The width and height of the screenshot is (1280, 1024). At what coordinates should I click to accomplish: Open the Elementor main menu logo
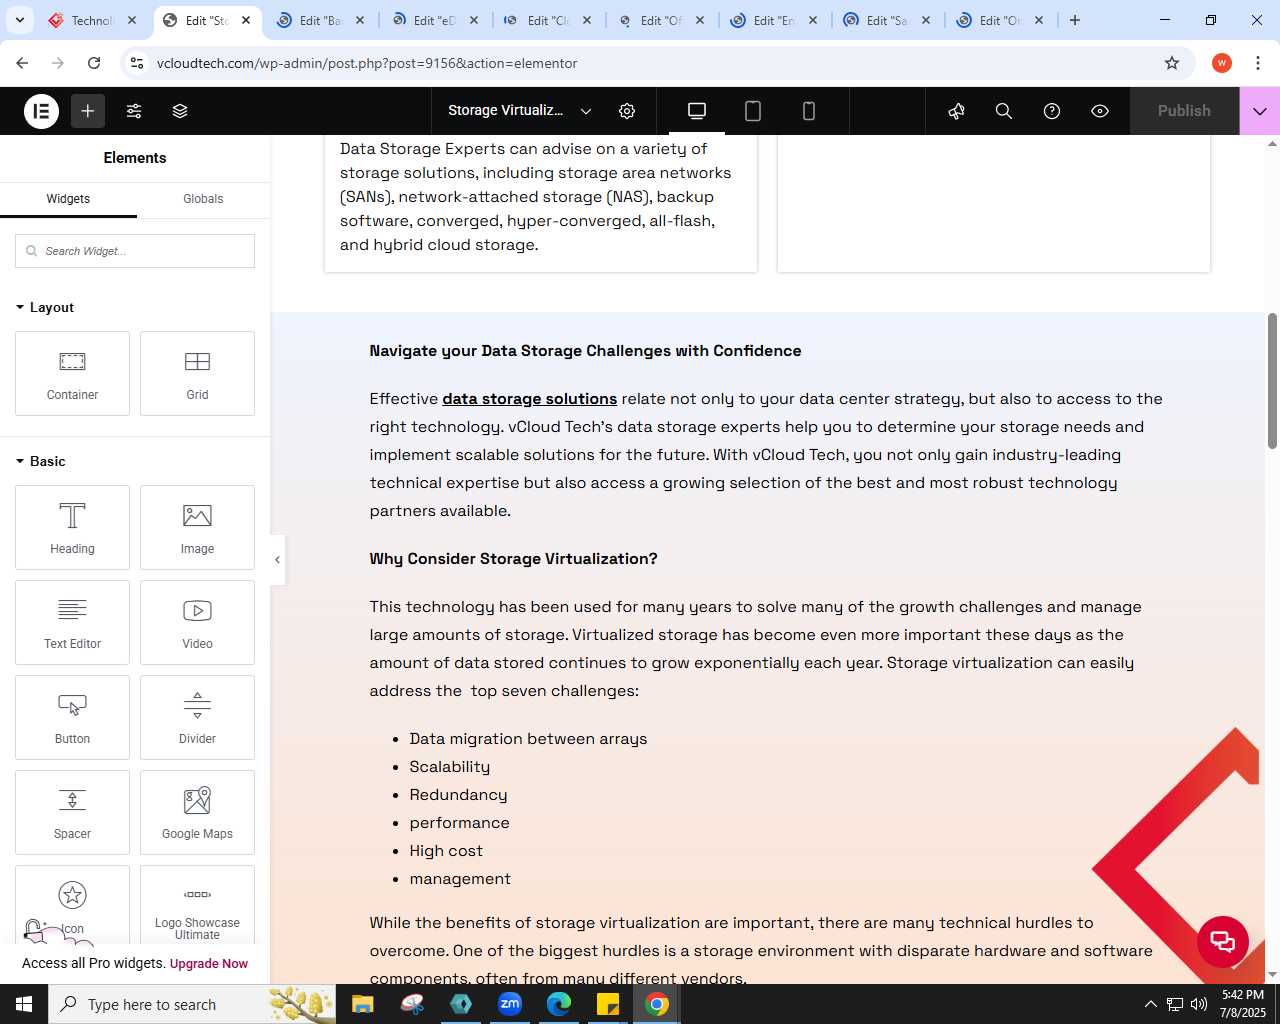click(x=41, y=111)
